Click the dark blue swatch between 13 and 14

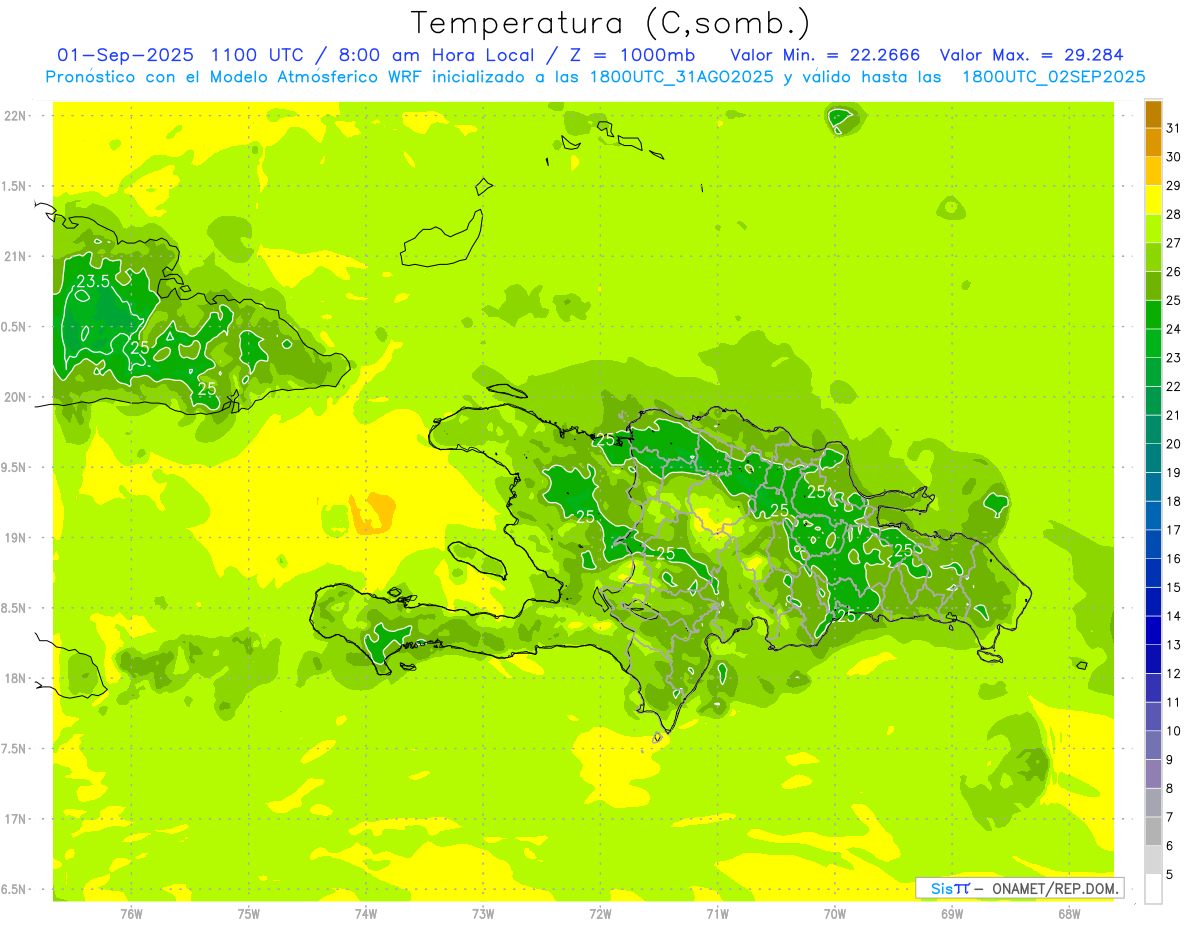tap(1153, 630)
